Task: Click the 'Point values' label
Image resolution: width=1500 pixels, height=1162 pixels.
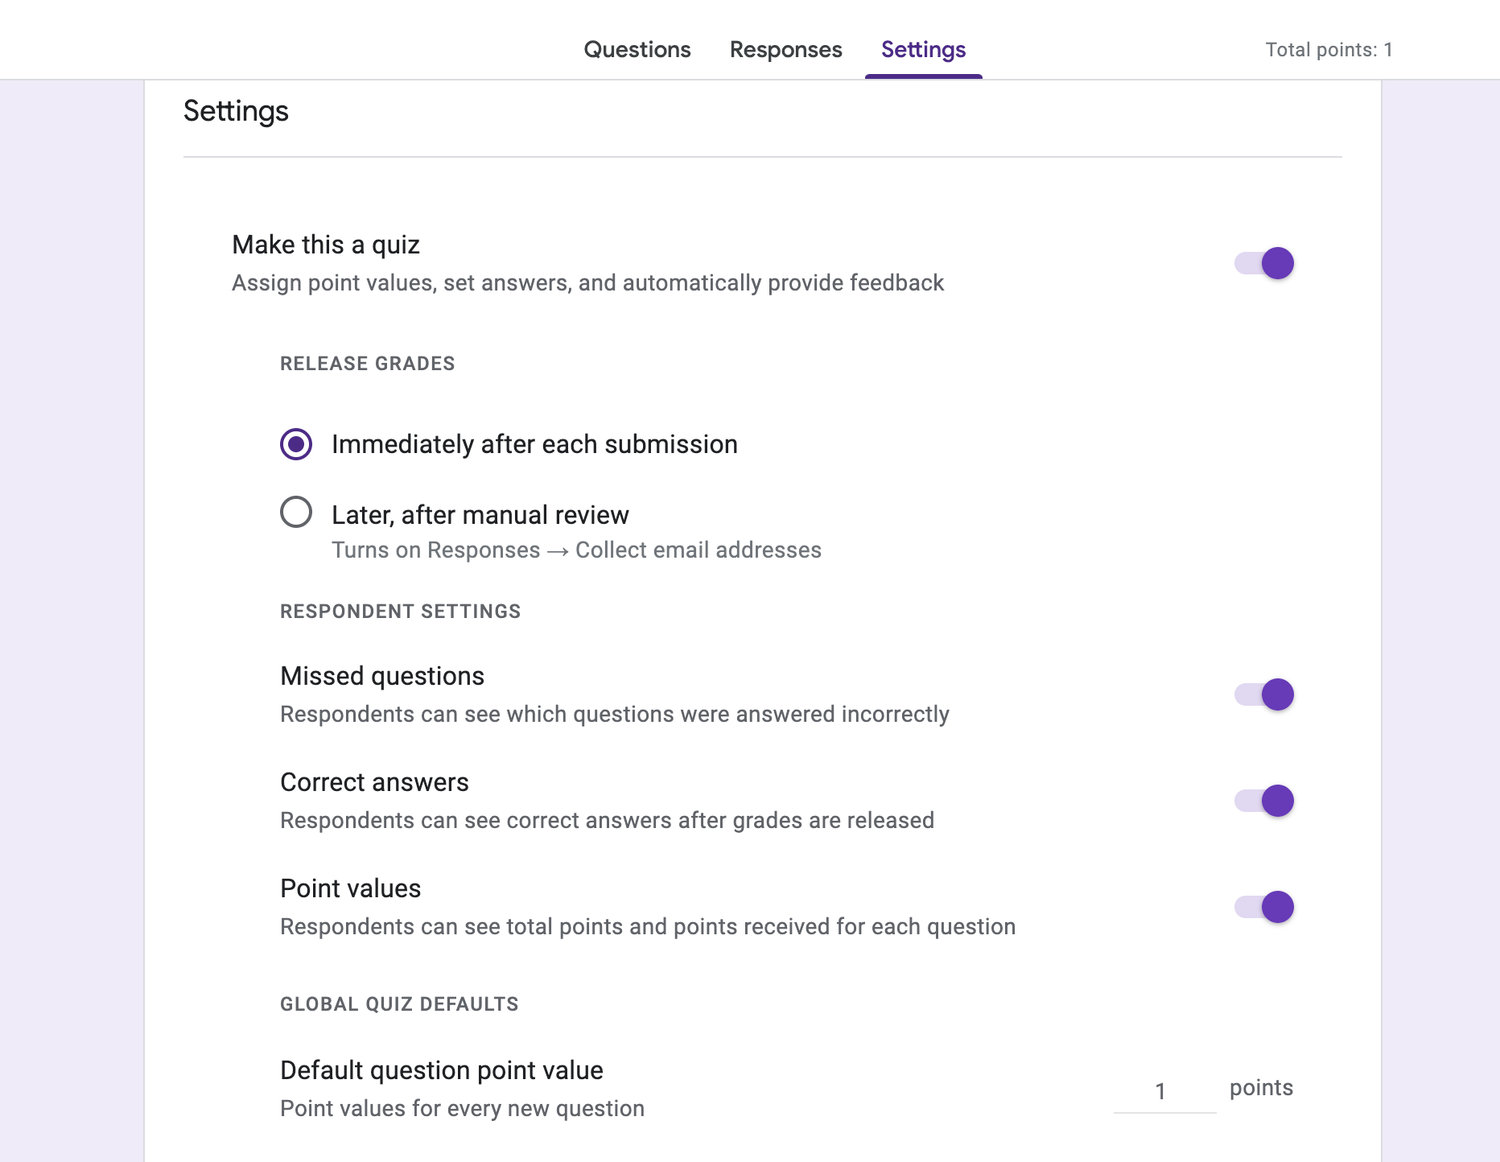Action: pos(350,888)
